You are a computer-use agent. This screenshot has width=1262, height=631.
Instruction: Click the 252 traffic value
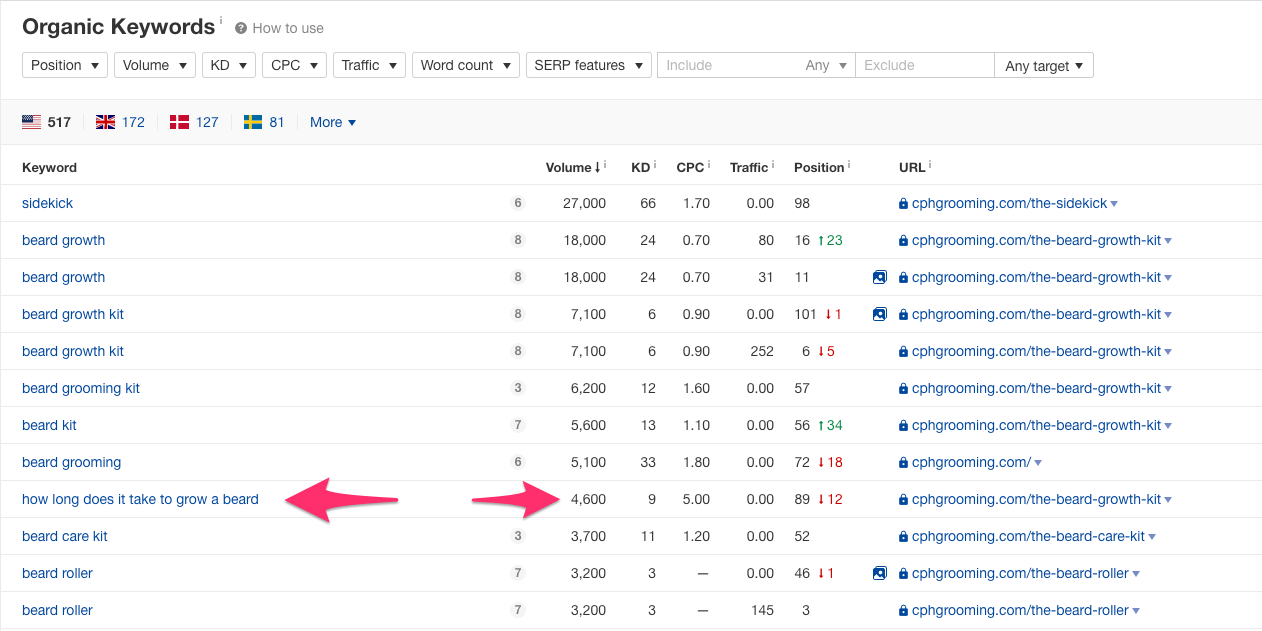[763, 351]
